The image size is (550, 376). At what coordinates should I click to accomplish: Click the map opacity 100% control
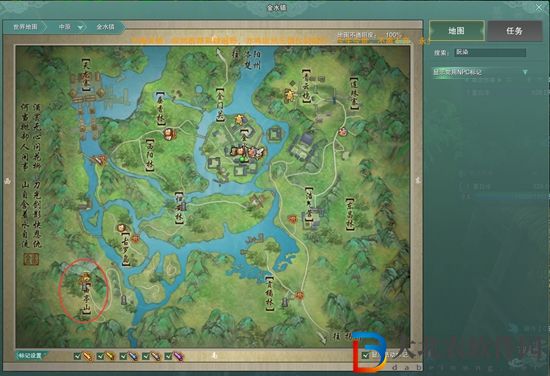tap(393, 35)
